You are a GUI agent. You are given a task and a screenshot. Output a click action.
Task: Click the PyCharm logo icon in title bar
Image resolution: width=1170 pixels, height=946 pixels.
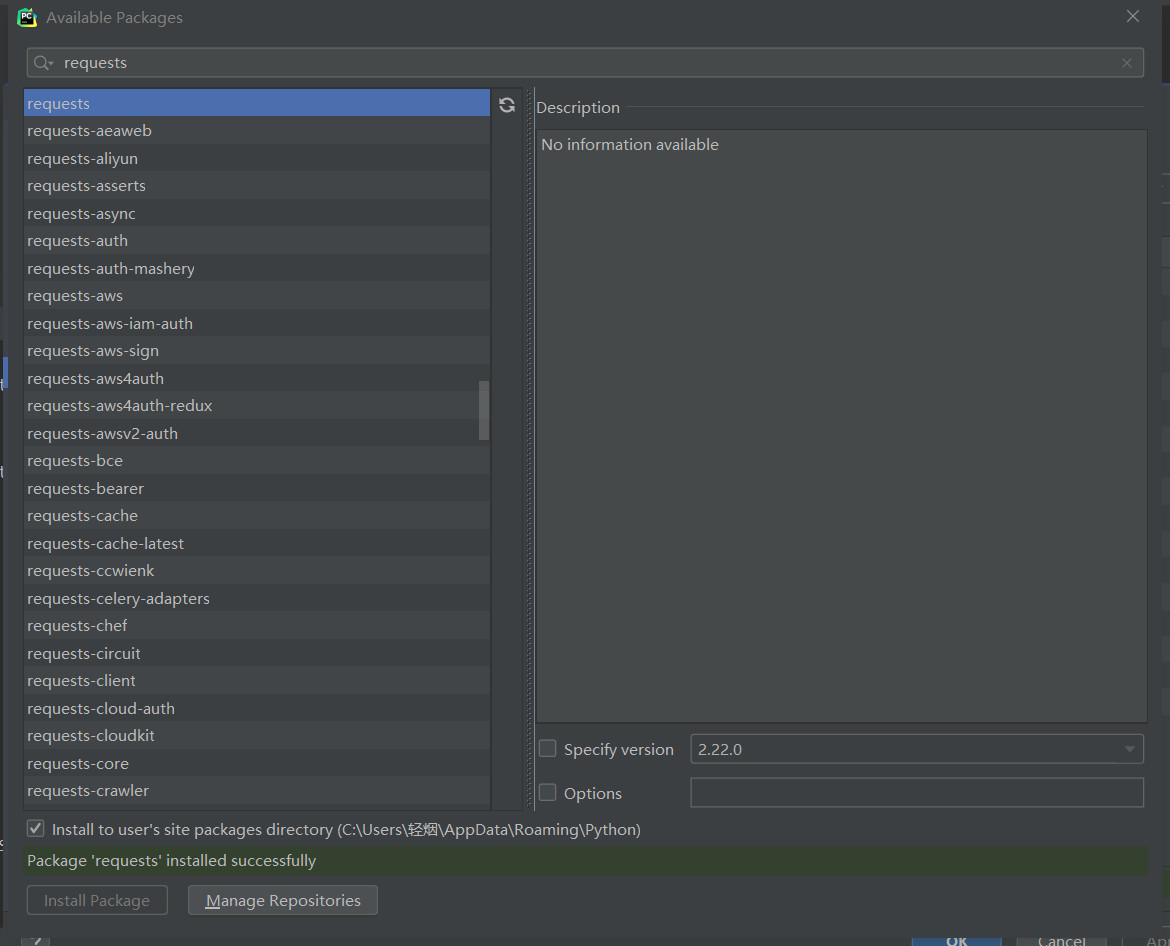pyautogui.click(x=27, y=17)
